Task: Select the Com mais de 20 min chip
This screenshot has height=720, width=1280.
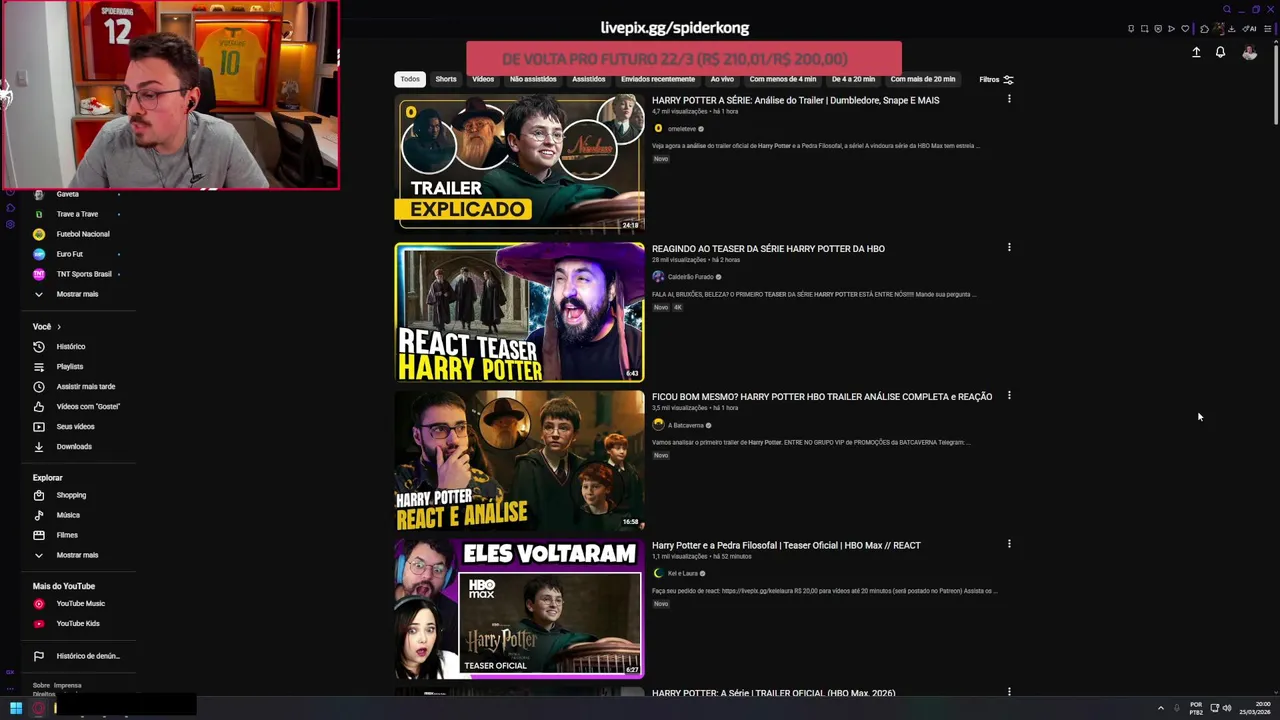Action: click(x=922, y=79)
